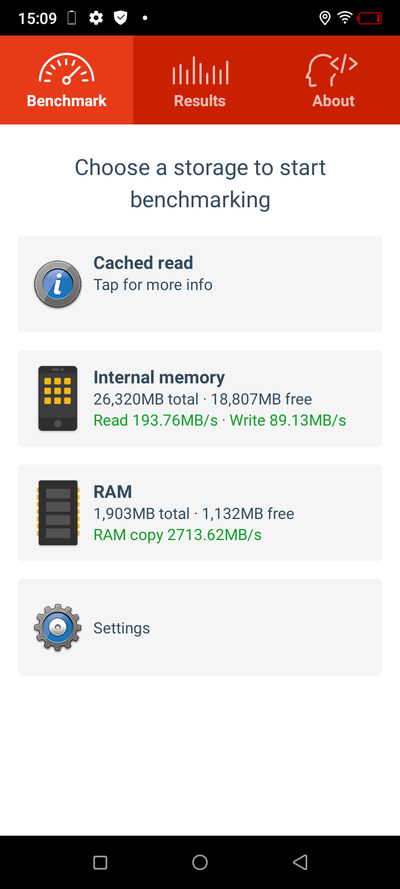Open the About tab

click(x=333, y=80)
